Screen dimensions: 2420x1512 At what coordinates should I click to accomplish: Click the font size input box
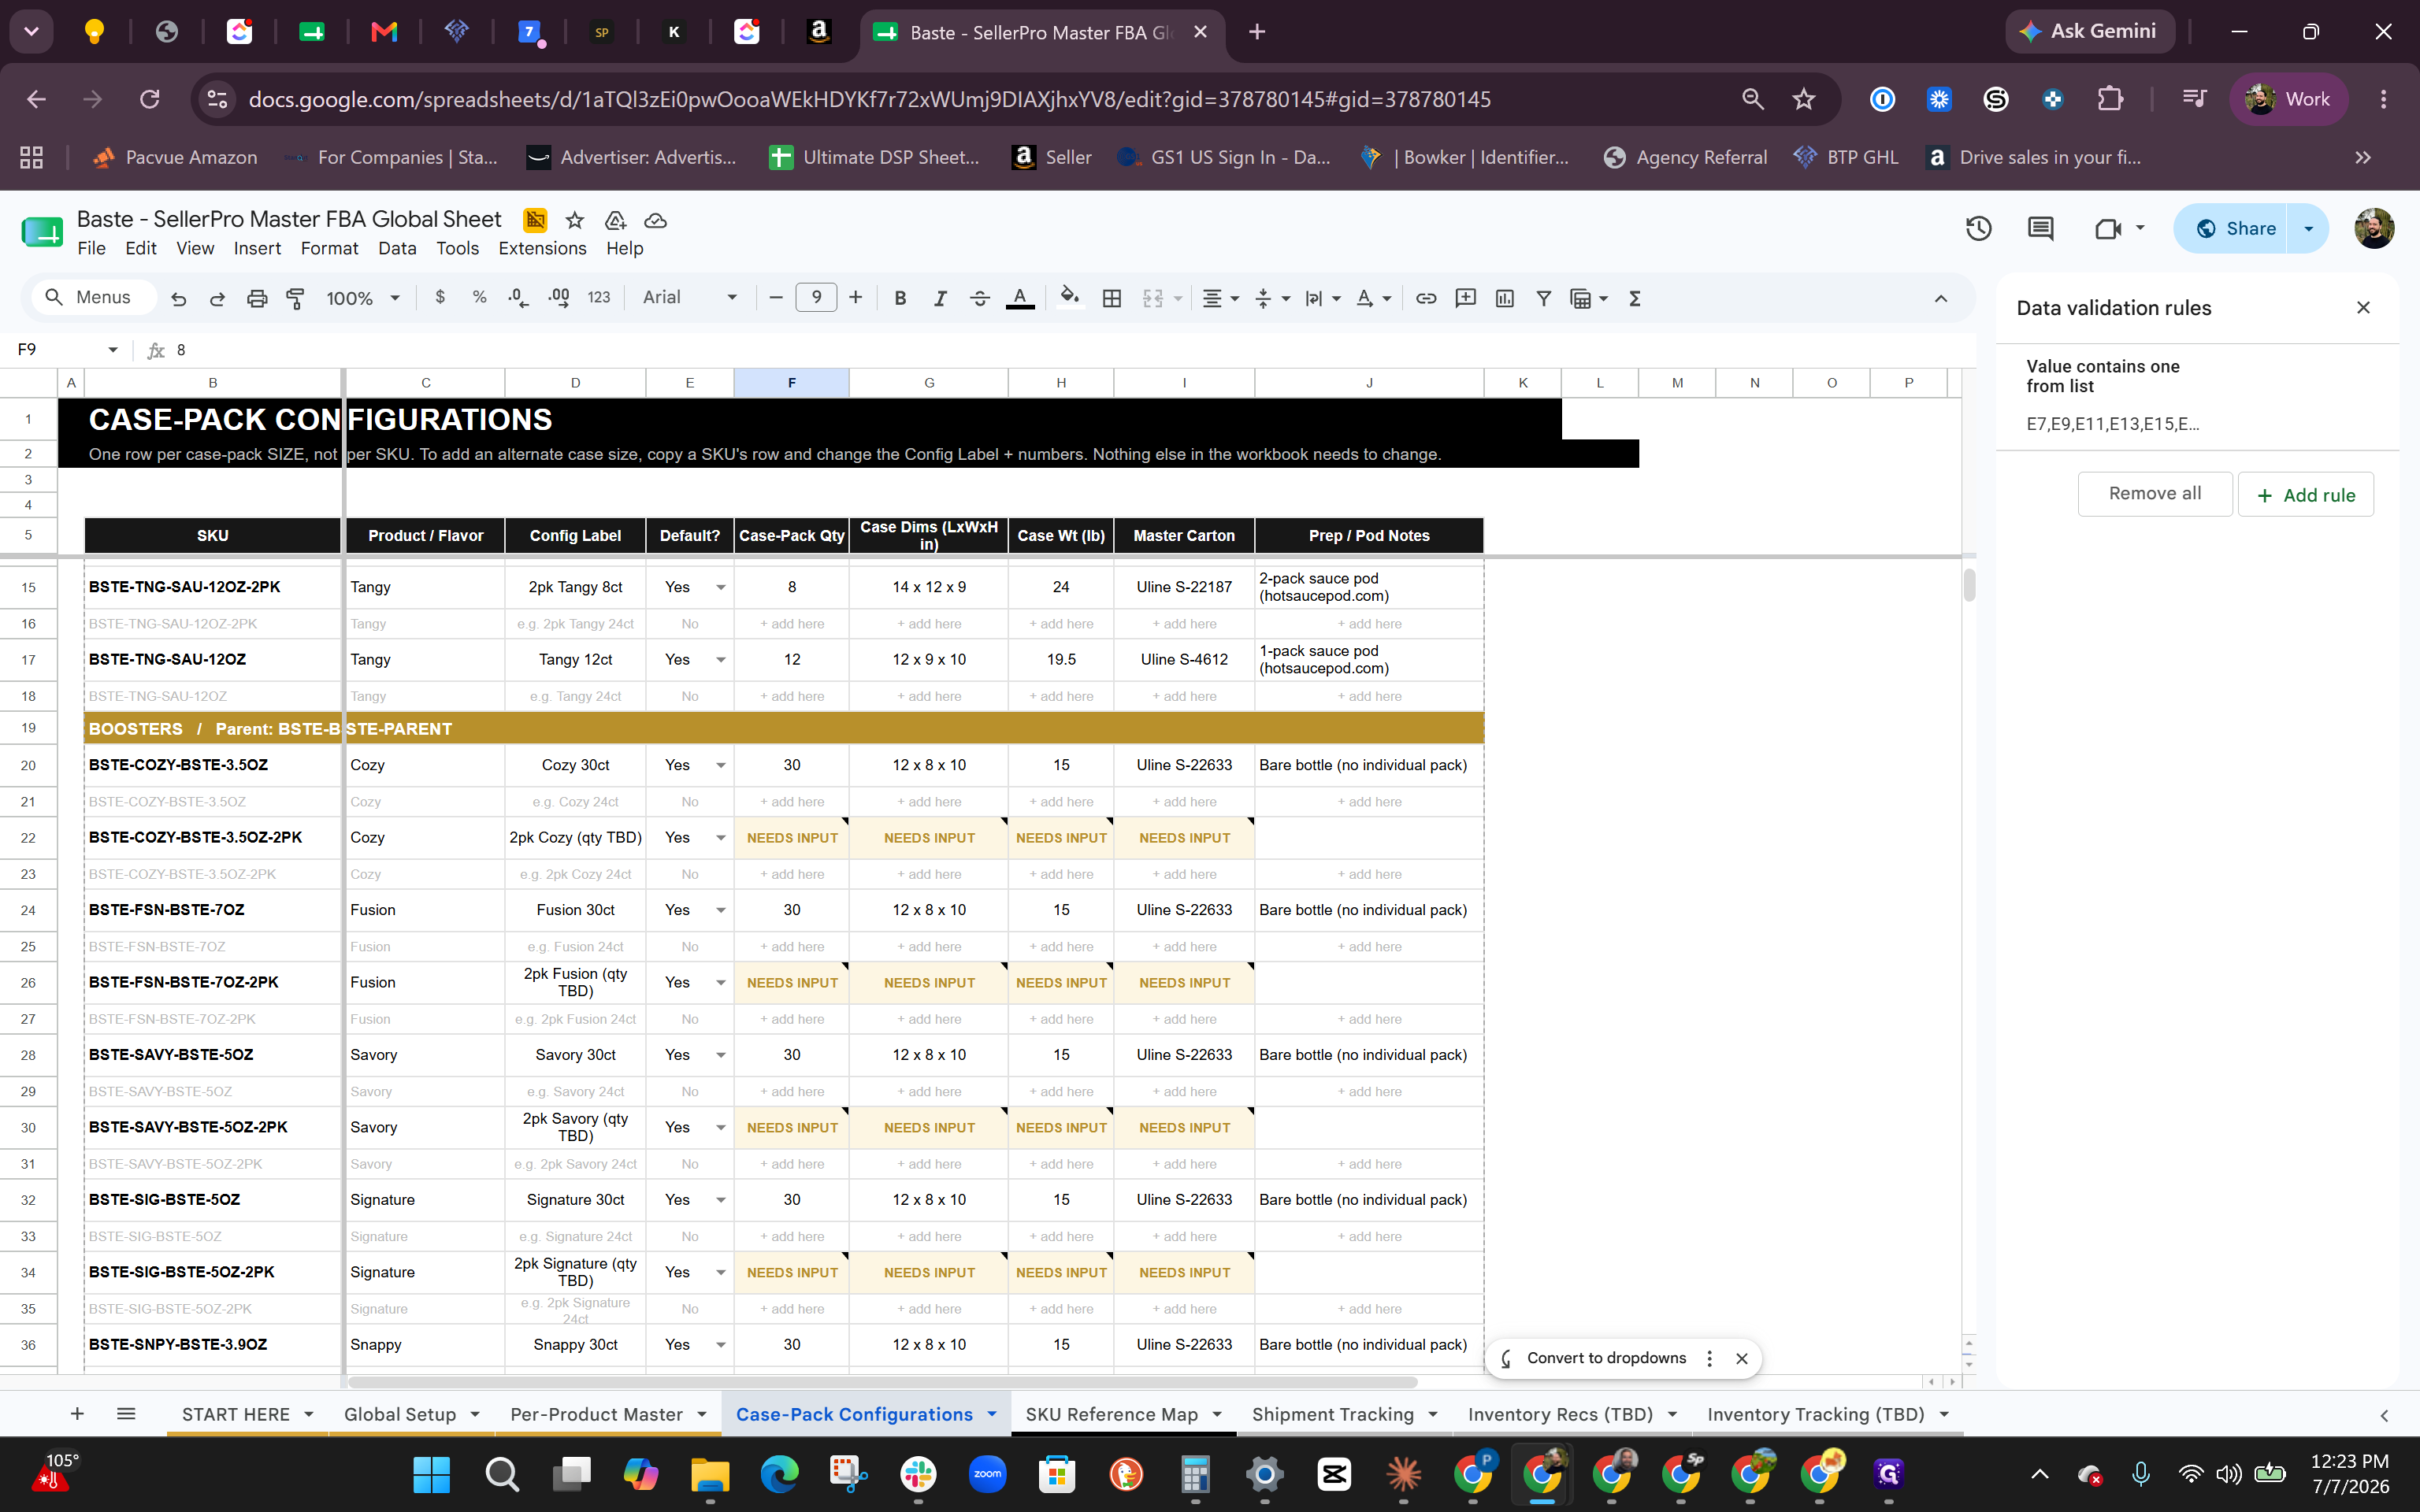(816, 298)
